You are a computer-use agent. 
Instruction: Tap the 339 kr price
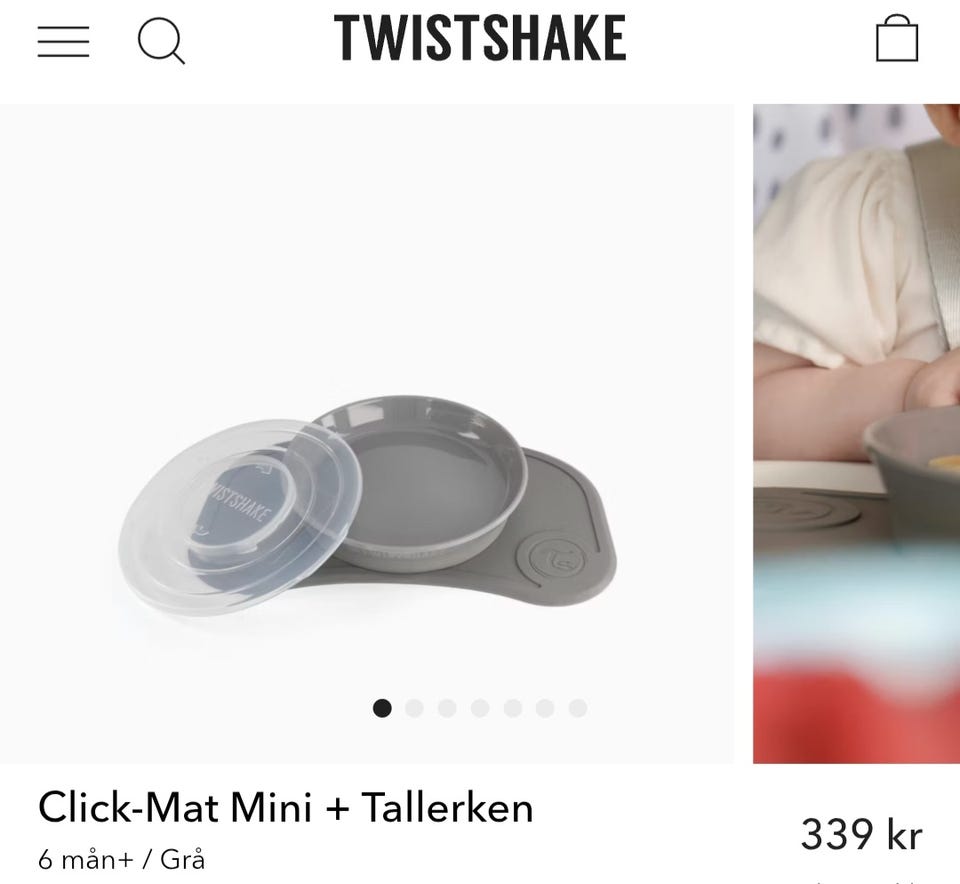(861, 834)
